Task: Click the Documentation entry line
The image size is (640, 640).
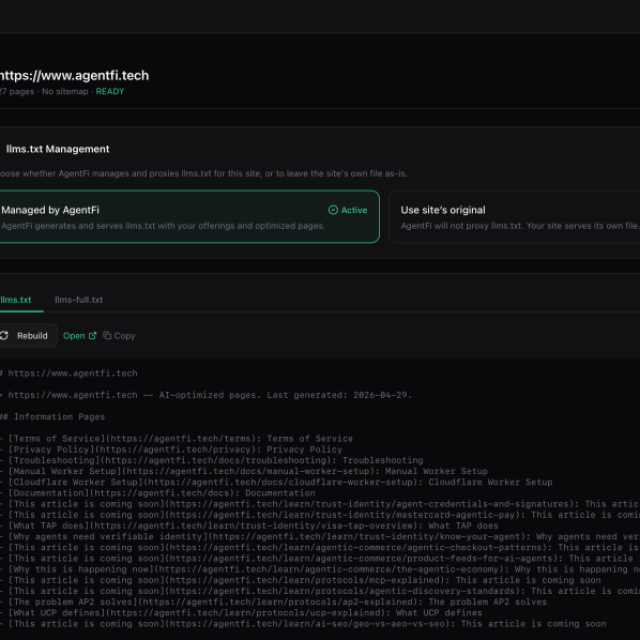Action: pyautogui.click(x=158, y=493)
